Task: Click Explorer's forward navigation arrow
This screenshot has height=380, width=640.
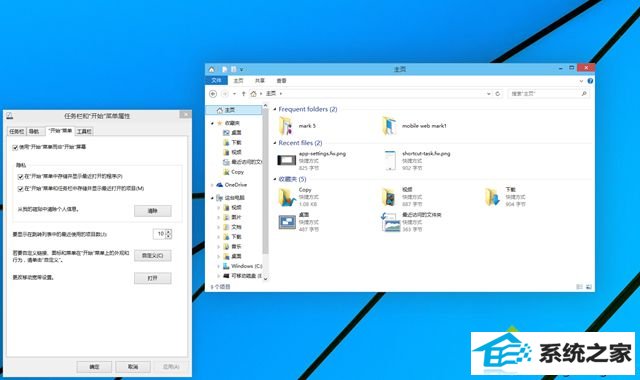Action: pos(225,93)
